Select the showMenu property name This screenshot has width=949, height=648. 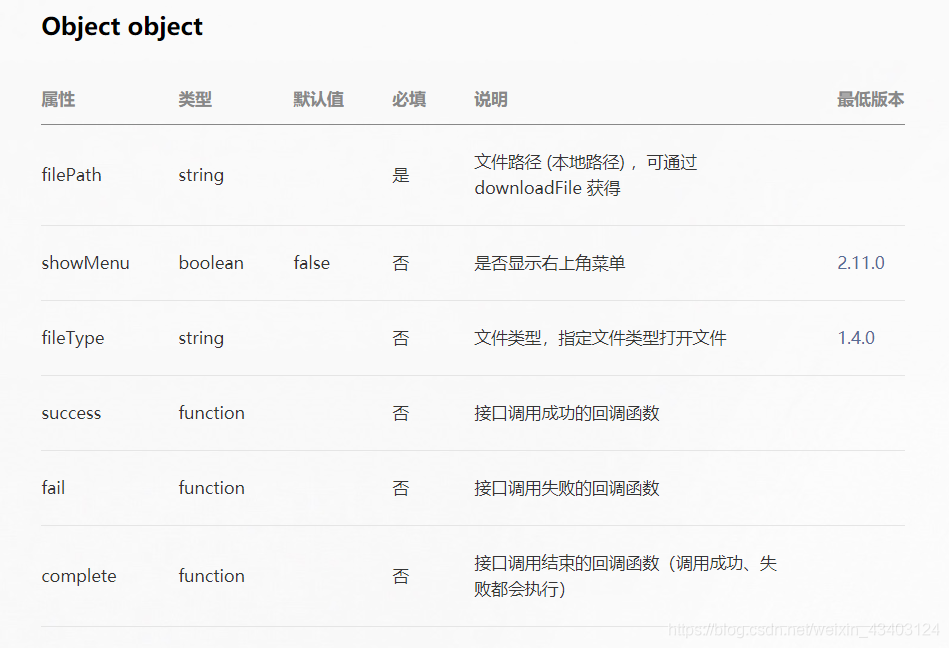[85, 263]
